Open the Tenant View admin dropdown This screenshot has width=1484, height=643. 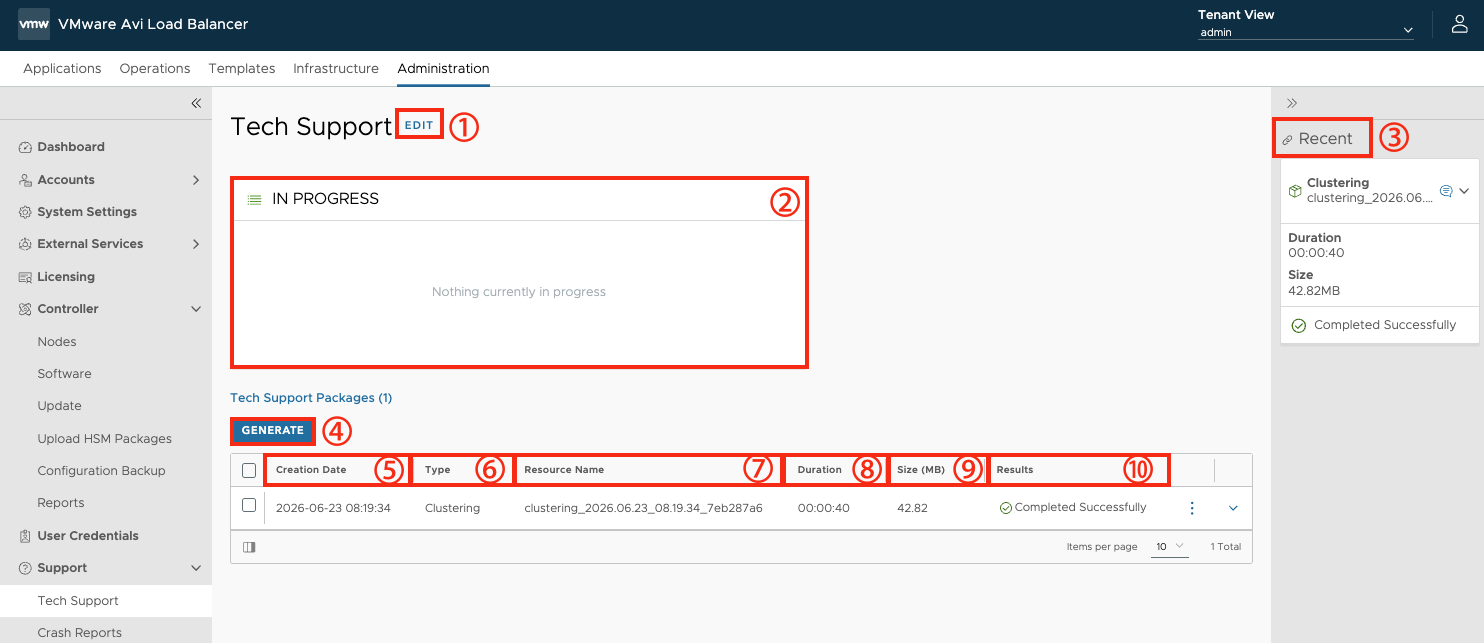[x=1306, y=31]
